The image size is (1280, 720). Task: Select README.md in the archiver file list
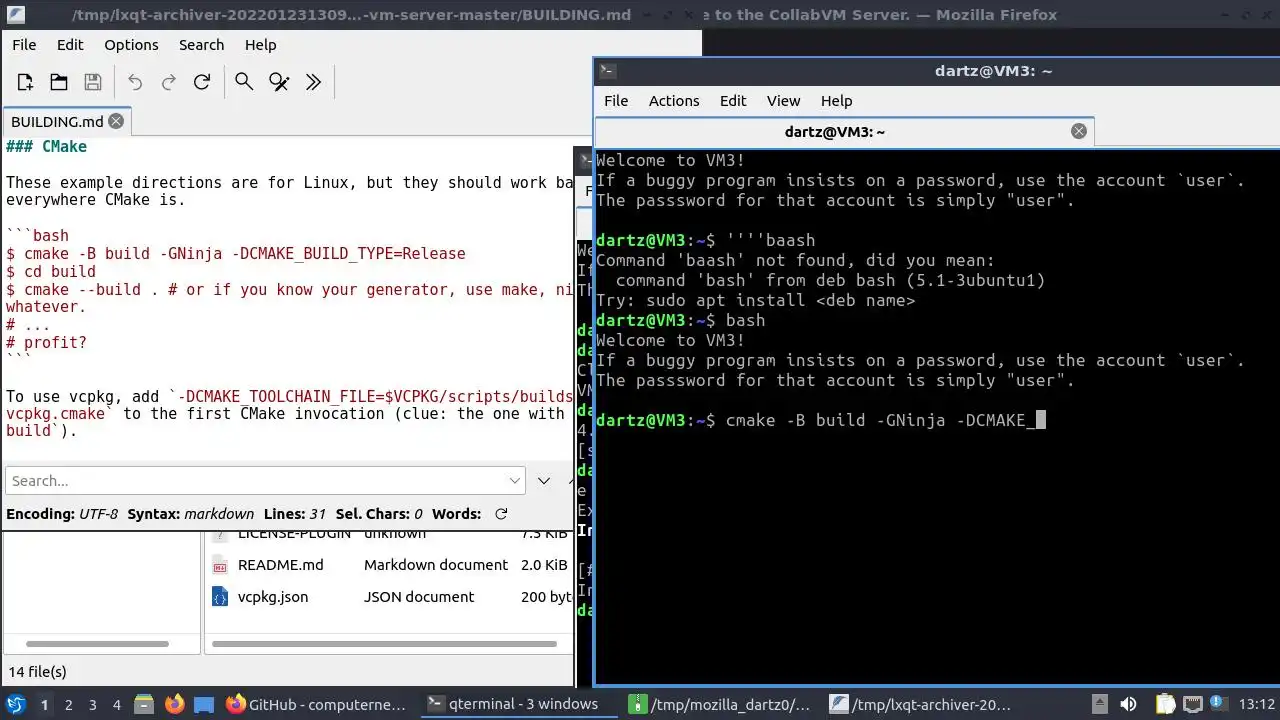click(x=281, y=565)
